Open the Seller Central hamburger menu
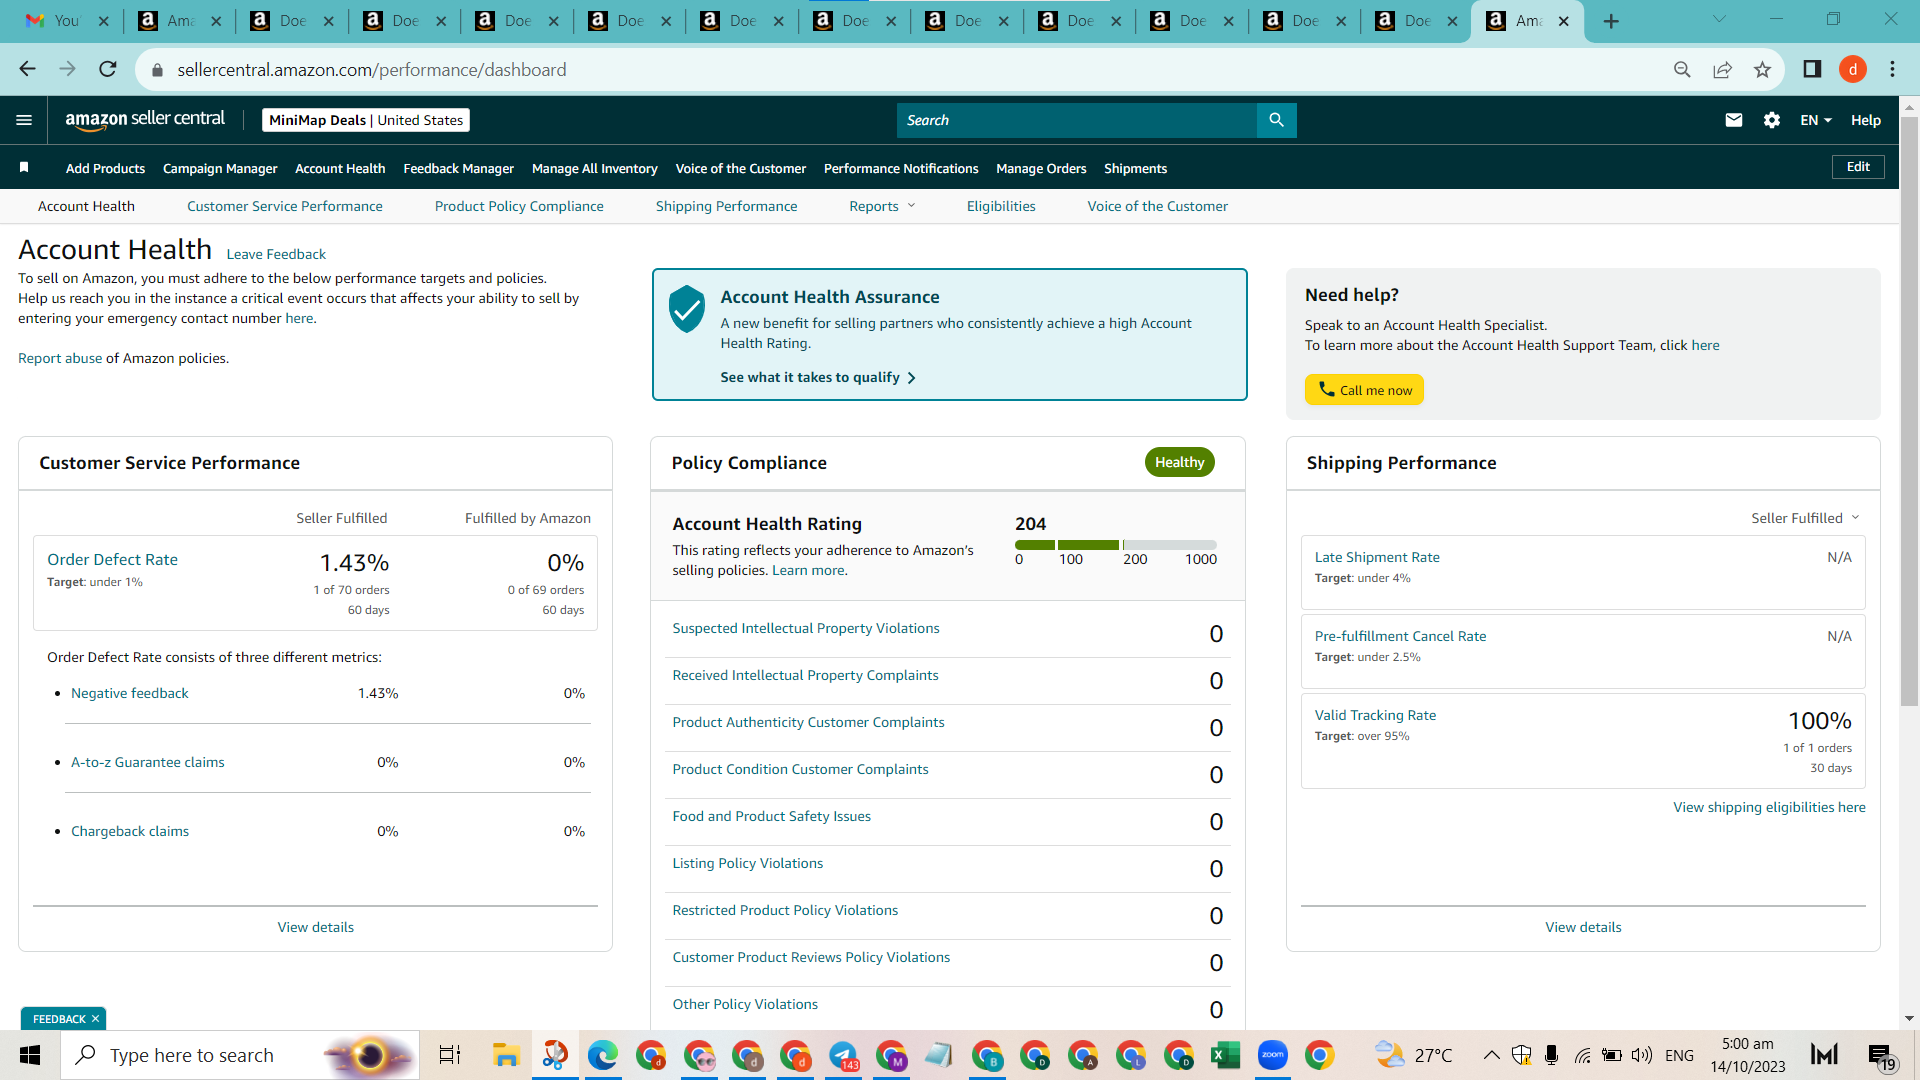 click(24, 120)
